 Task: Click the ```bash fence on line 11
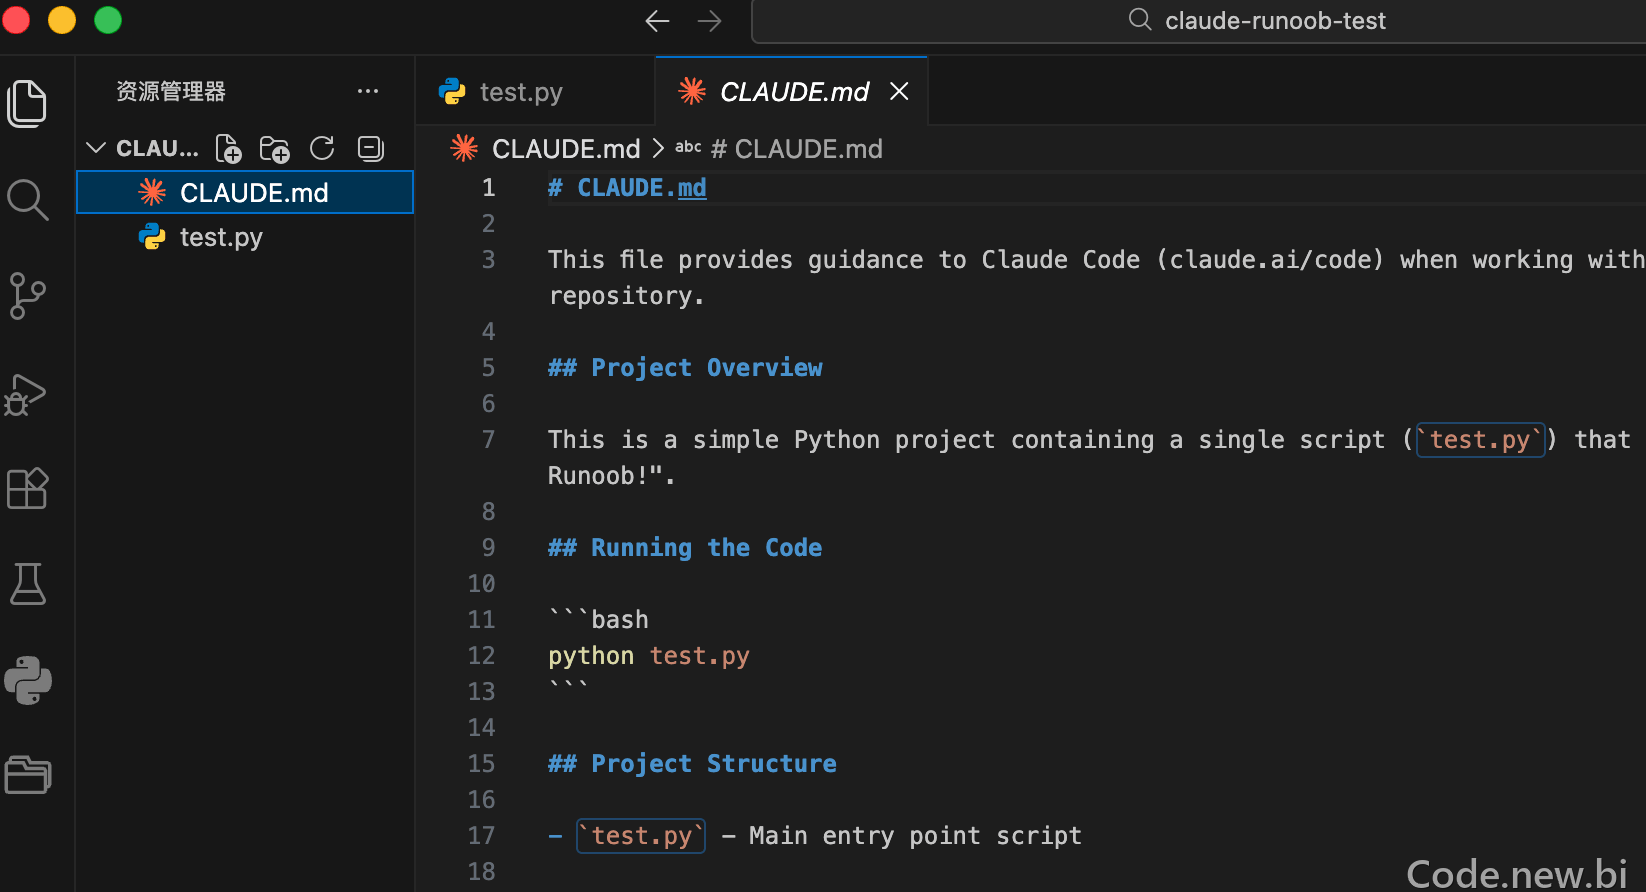click(x=598, y=620)
